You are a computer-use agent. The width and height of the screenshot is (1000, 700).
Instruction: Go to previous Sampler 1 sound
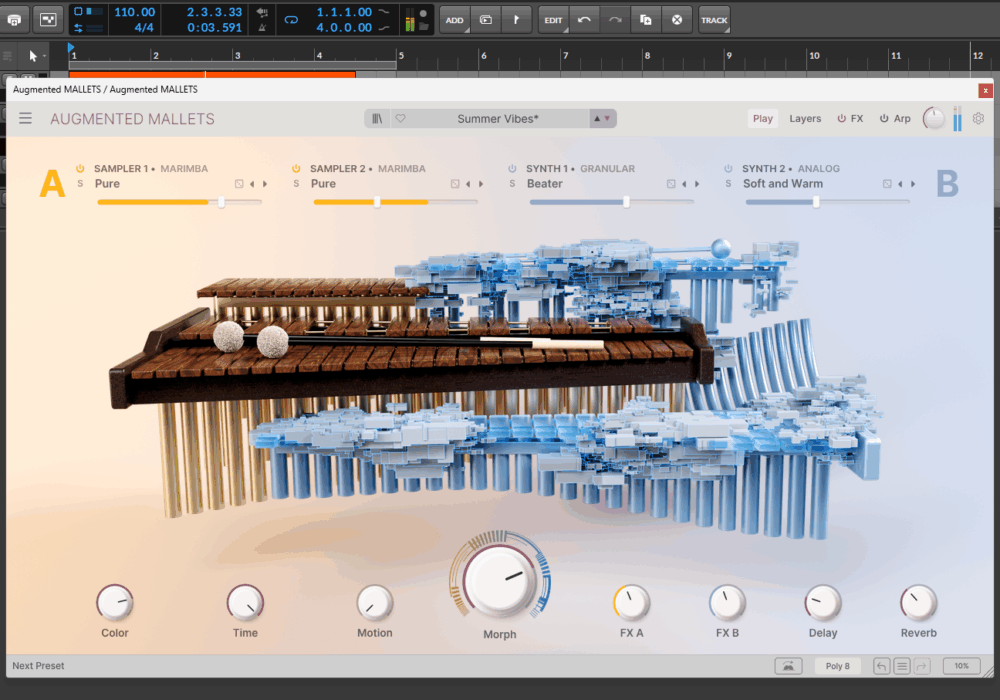252,184
